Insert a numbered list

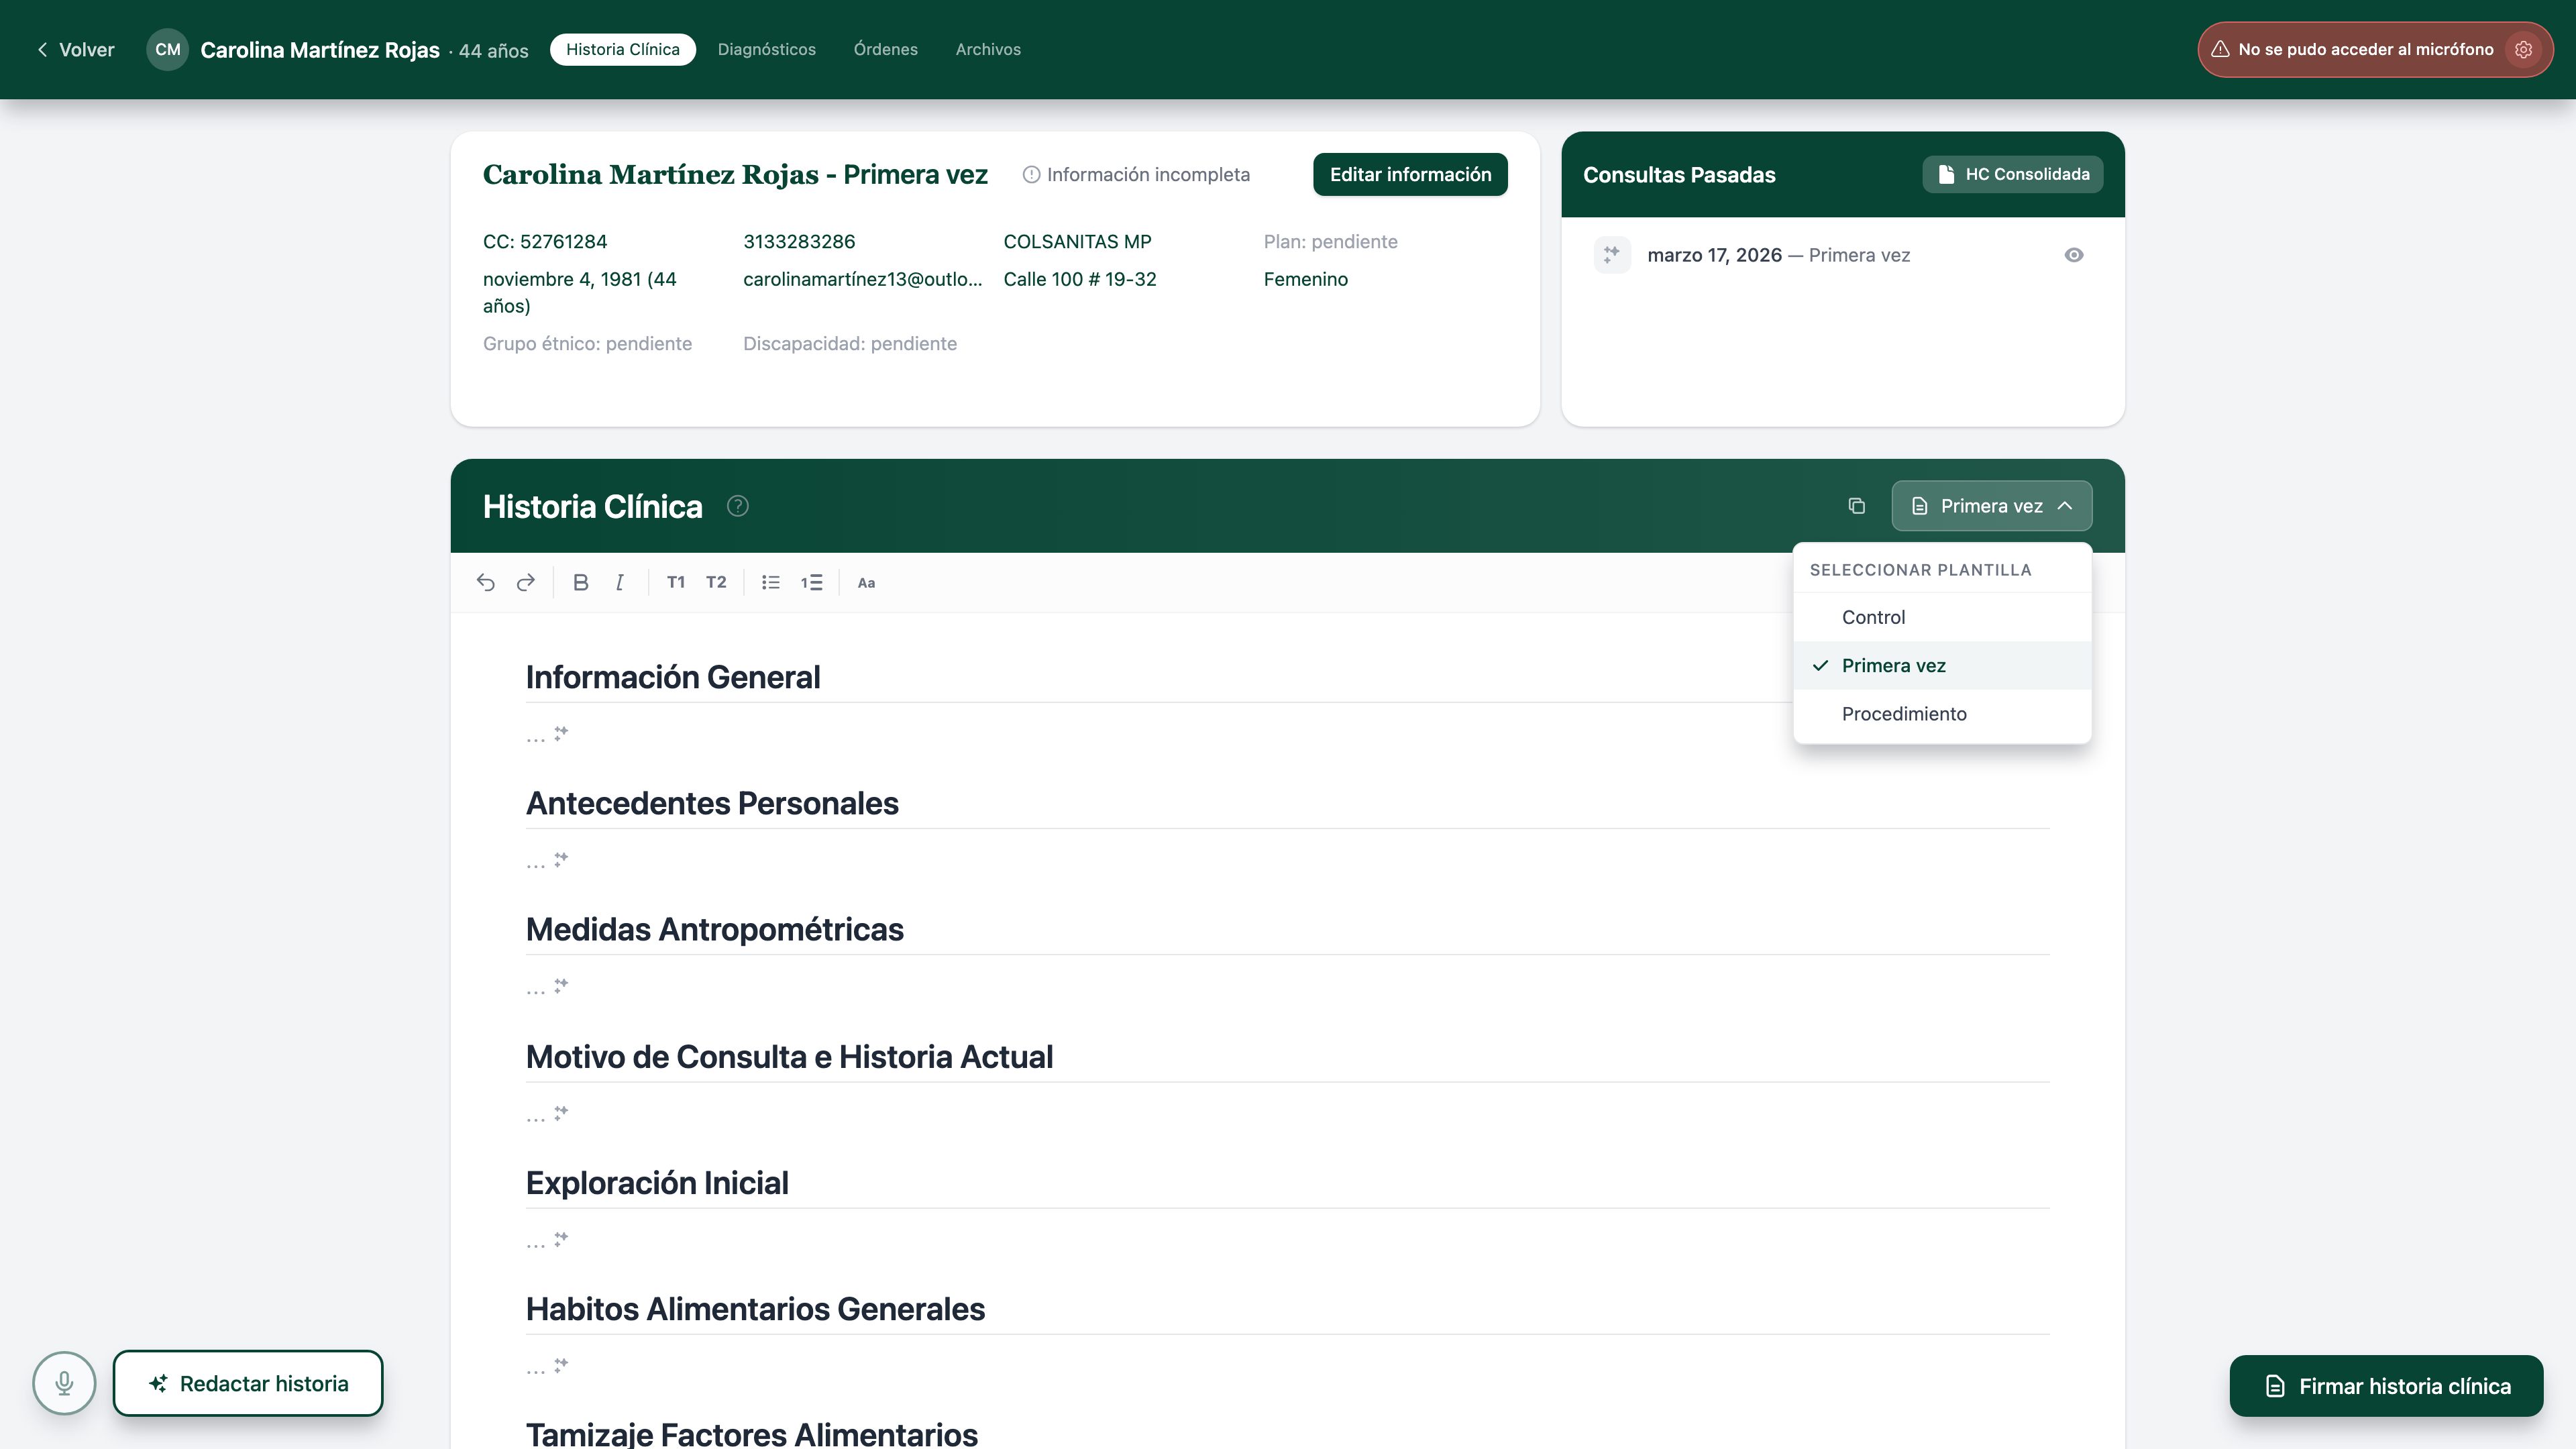pos(811,582)
